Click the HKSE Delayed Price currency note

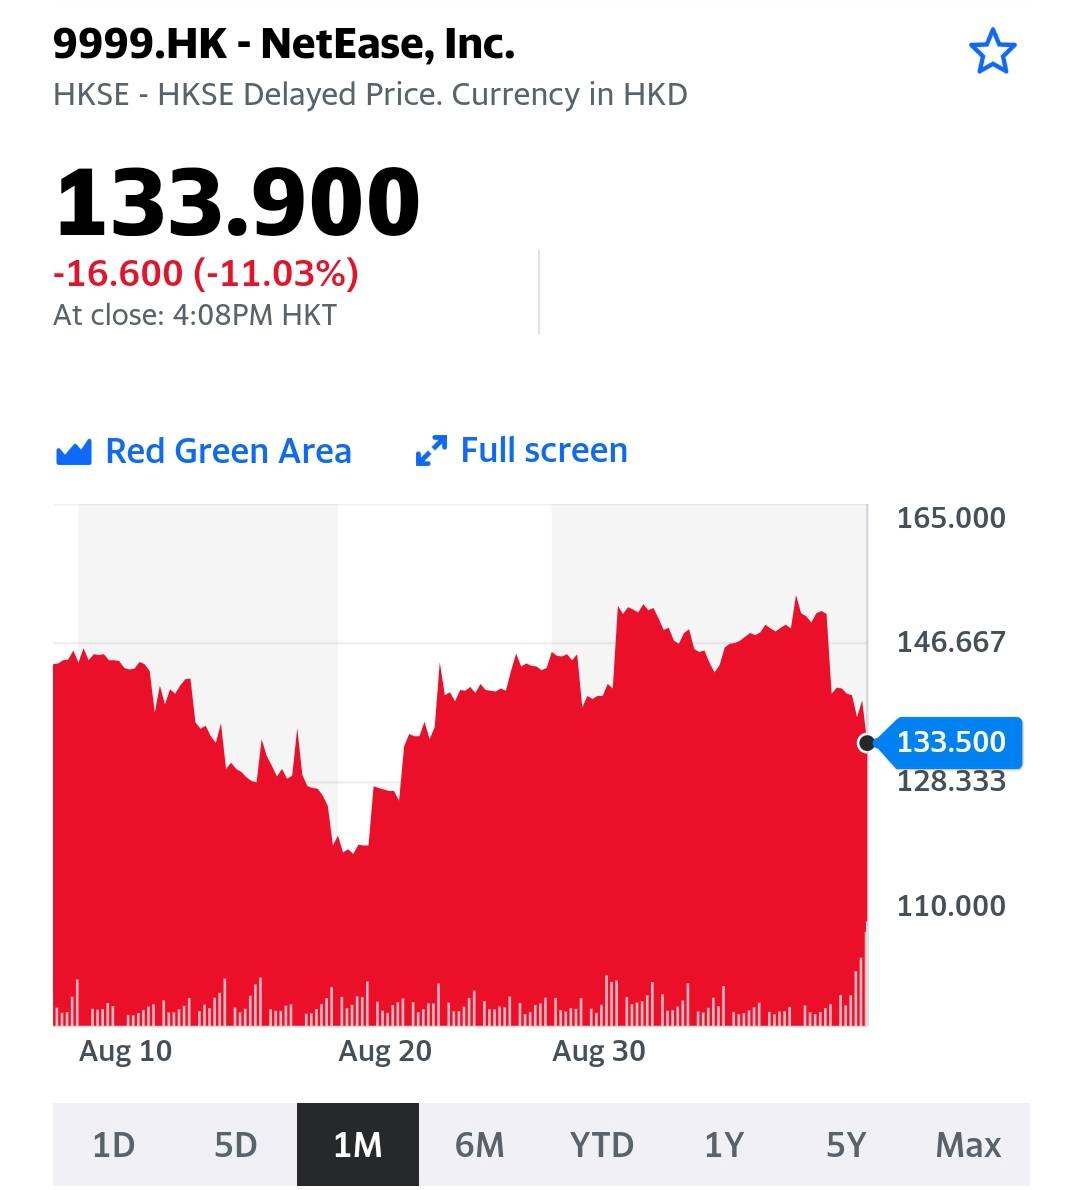[x=370, y=95]
